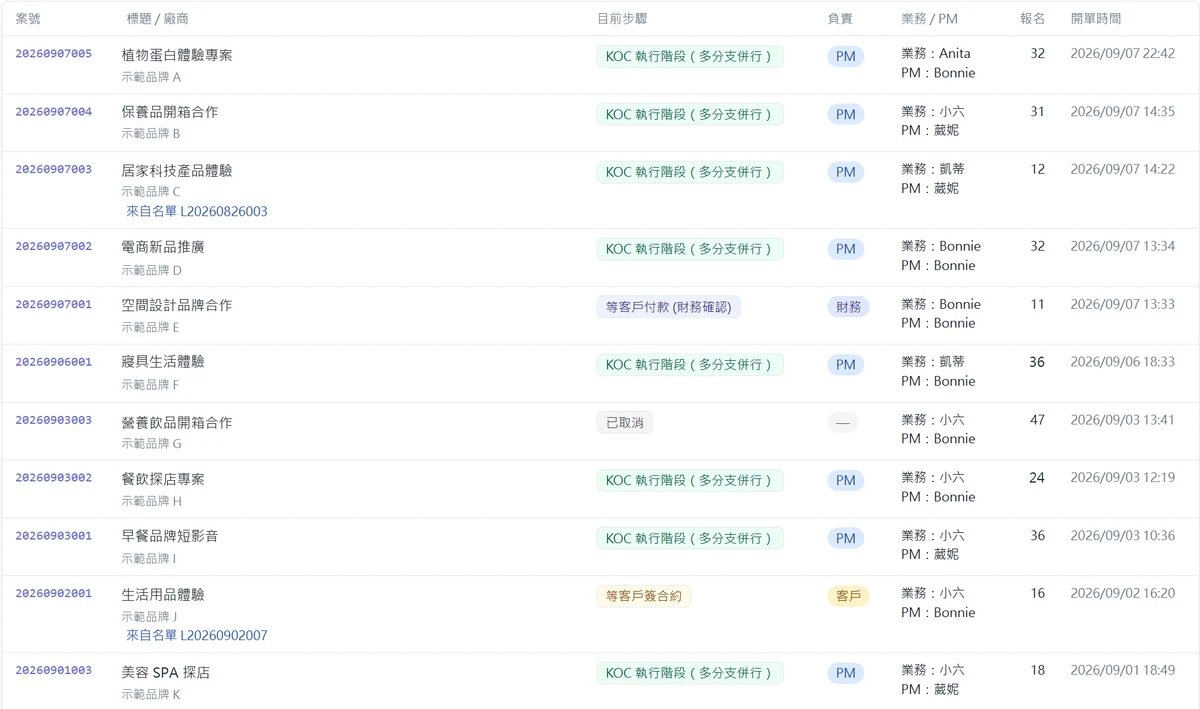Viewport: 1200px width, 709px height.
Task: Open case number 20260906001
Action: (x=53, y=362)
